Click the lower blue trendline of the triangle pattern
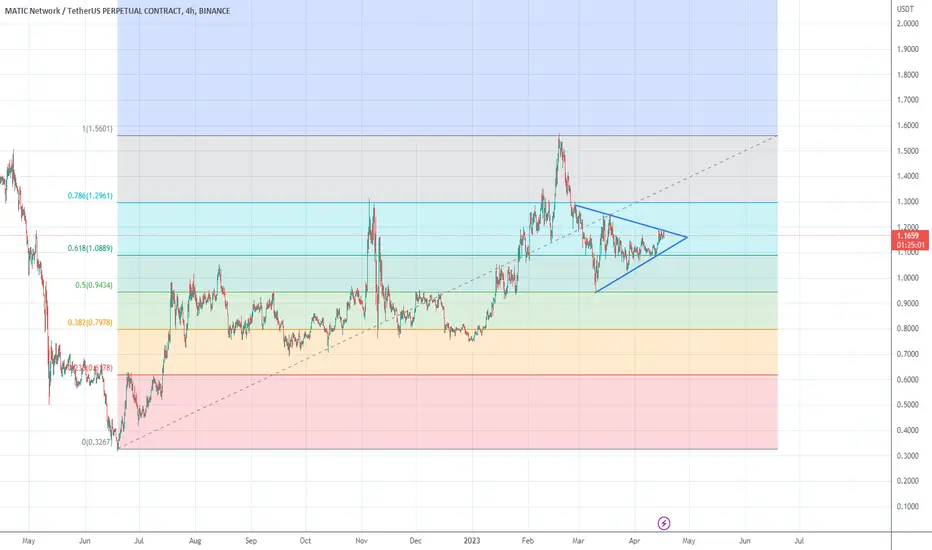932x550 pixels. click(641, 265)
